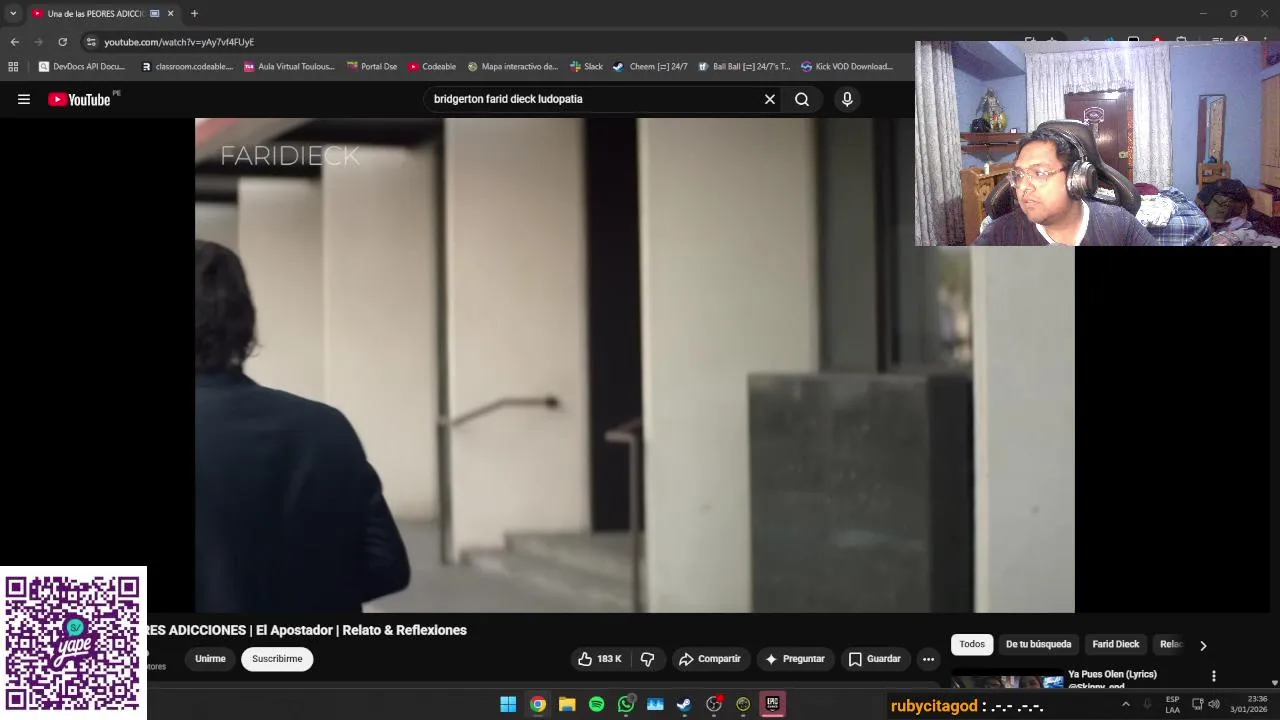1280x720 pixels.
Task: Open Spotify from taskbar
Action: click(597, 704)
